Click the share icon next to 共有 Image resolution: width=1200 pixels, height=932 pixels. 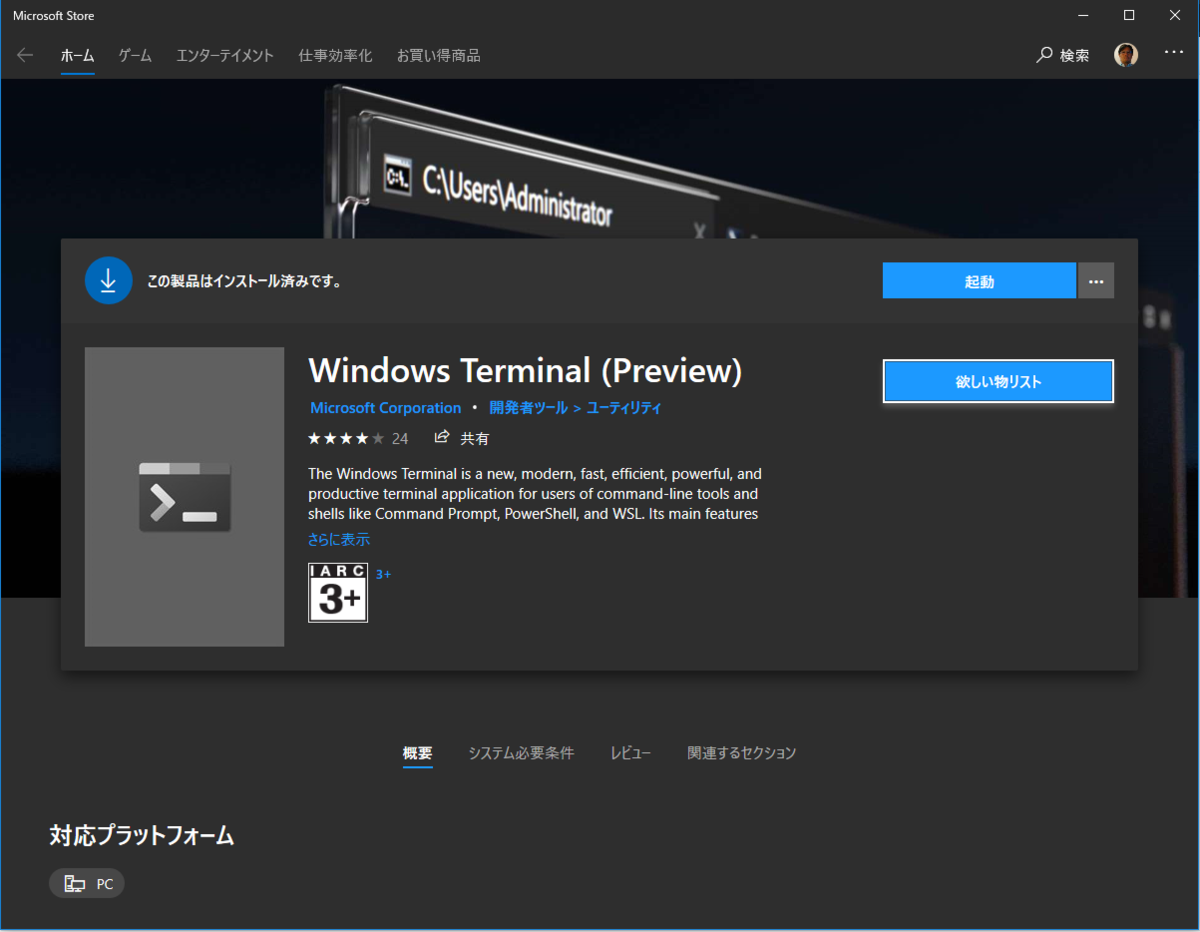pos(442,437)
